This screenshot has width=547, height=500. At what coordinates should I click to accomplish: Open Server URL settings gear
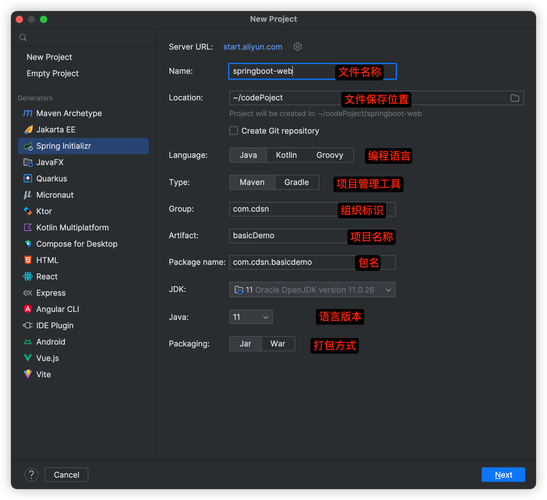298,47
